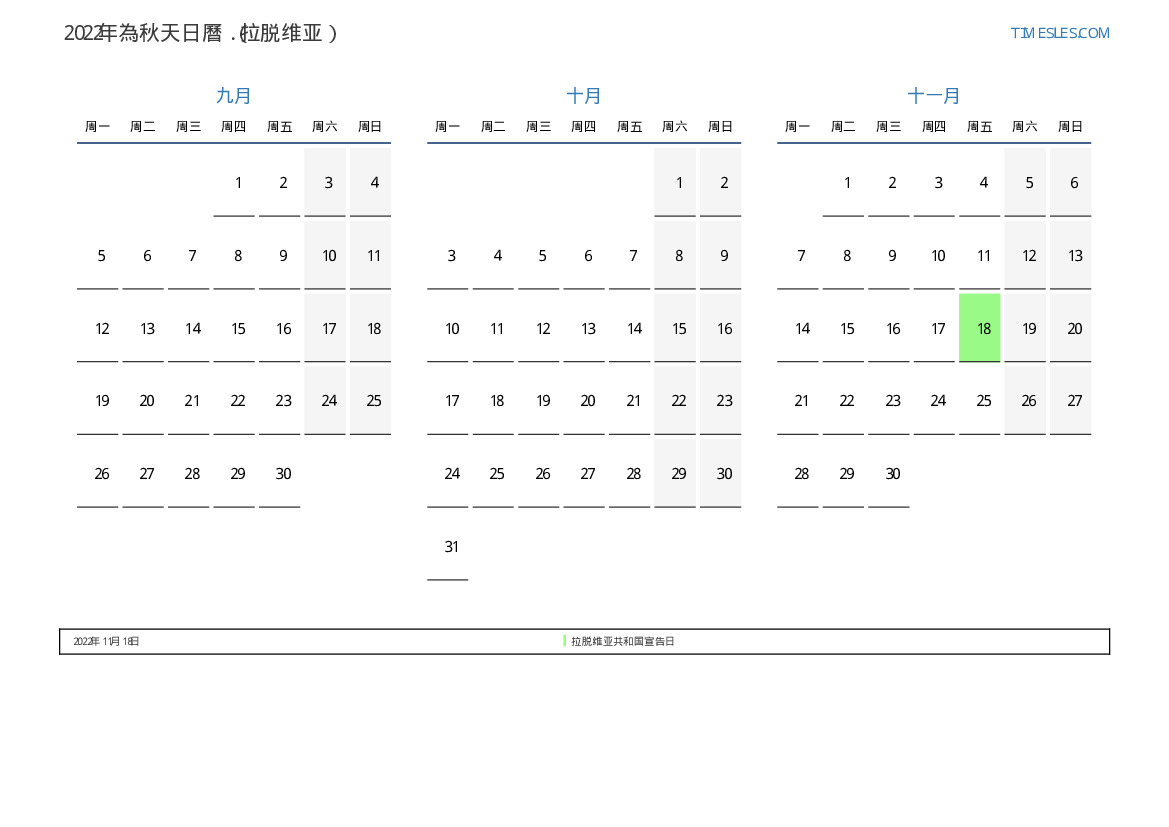The width and height of the screenshot is (1169, 827).
Task: Click the 周日 header under 十一月
Action: click(x=1070, y=127)
